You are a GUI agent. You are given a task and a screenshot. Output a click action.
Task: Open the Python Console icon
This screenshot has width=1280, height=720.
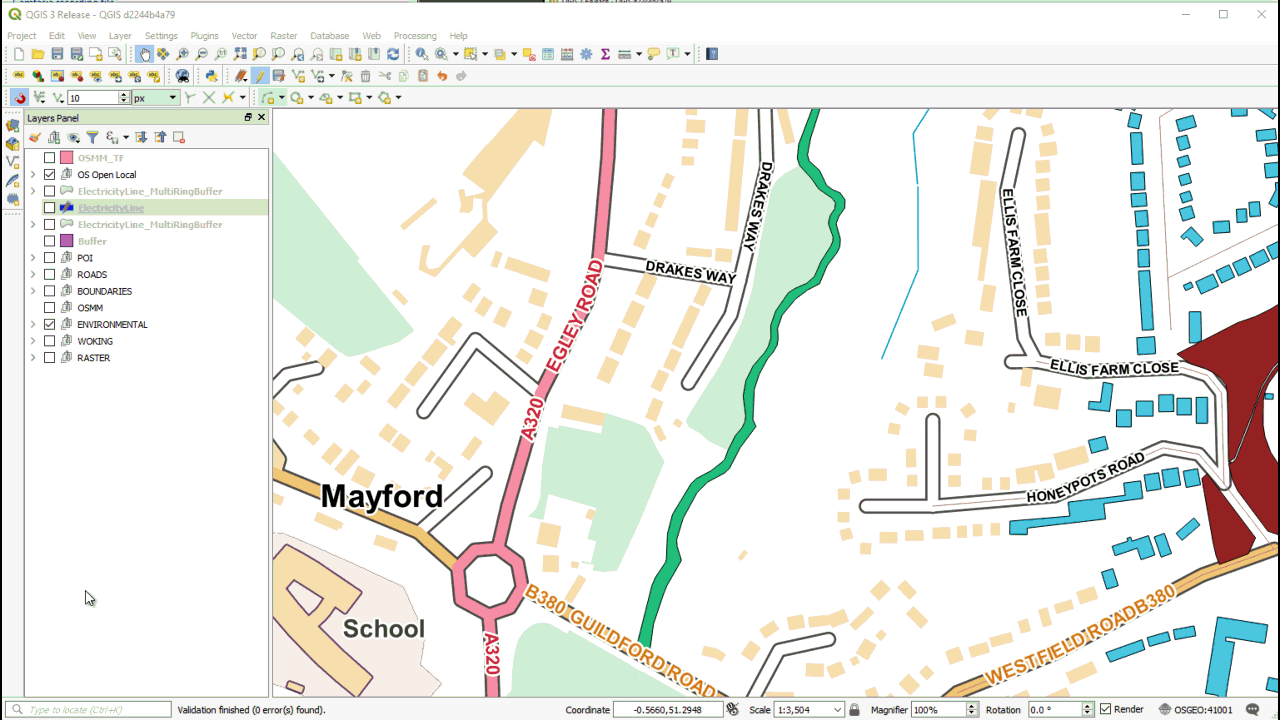pyautogui.click(x=211, y=76)
